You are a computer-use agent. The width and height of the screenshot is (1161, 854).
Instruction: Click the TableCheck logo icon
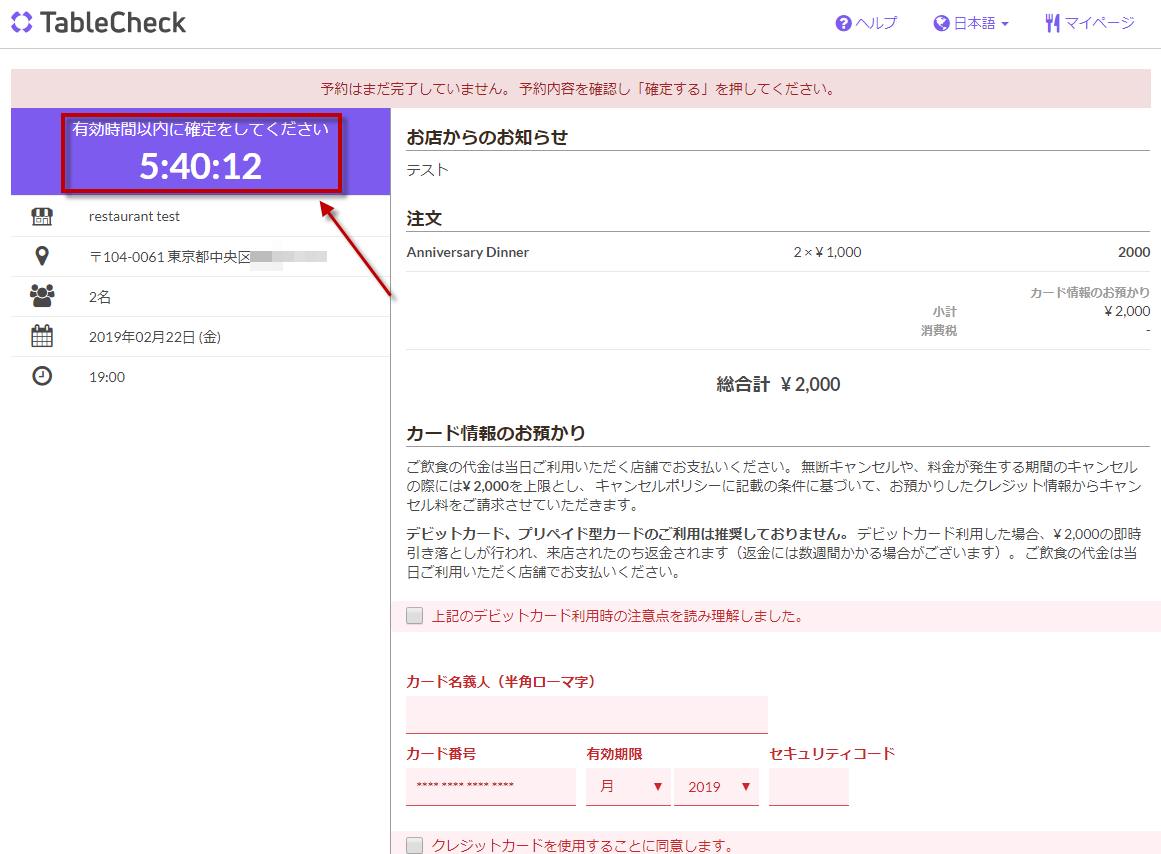21,22
